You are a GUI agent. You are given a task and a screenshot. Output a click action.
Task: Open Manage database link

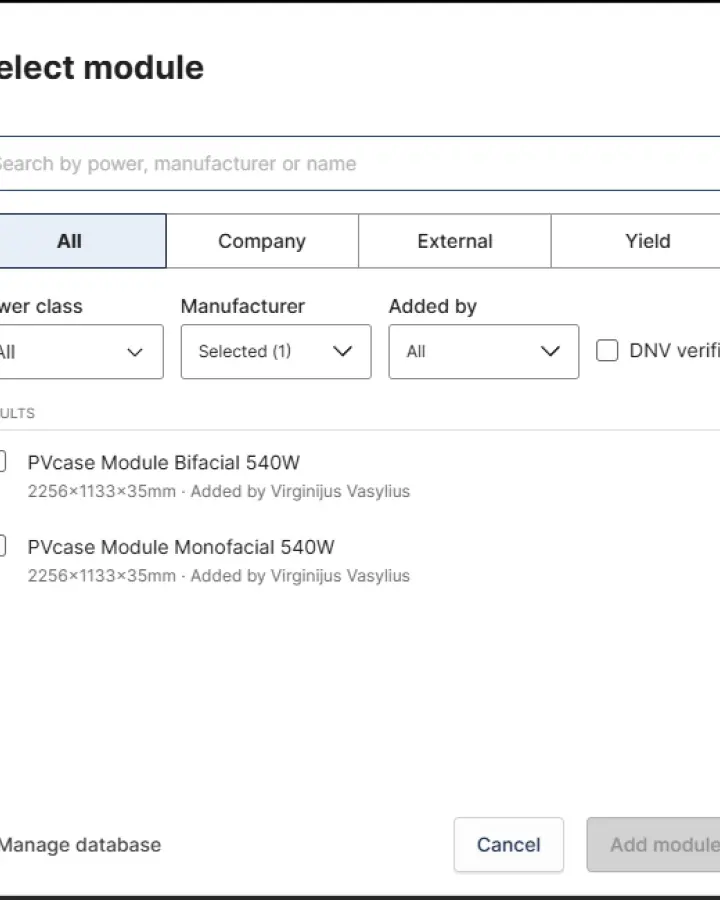point(80,845)
